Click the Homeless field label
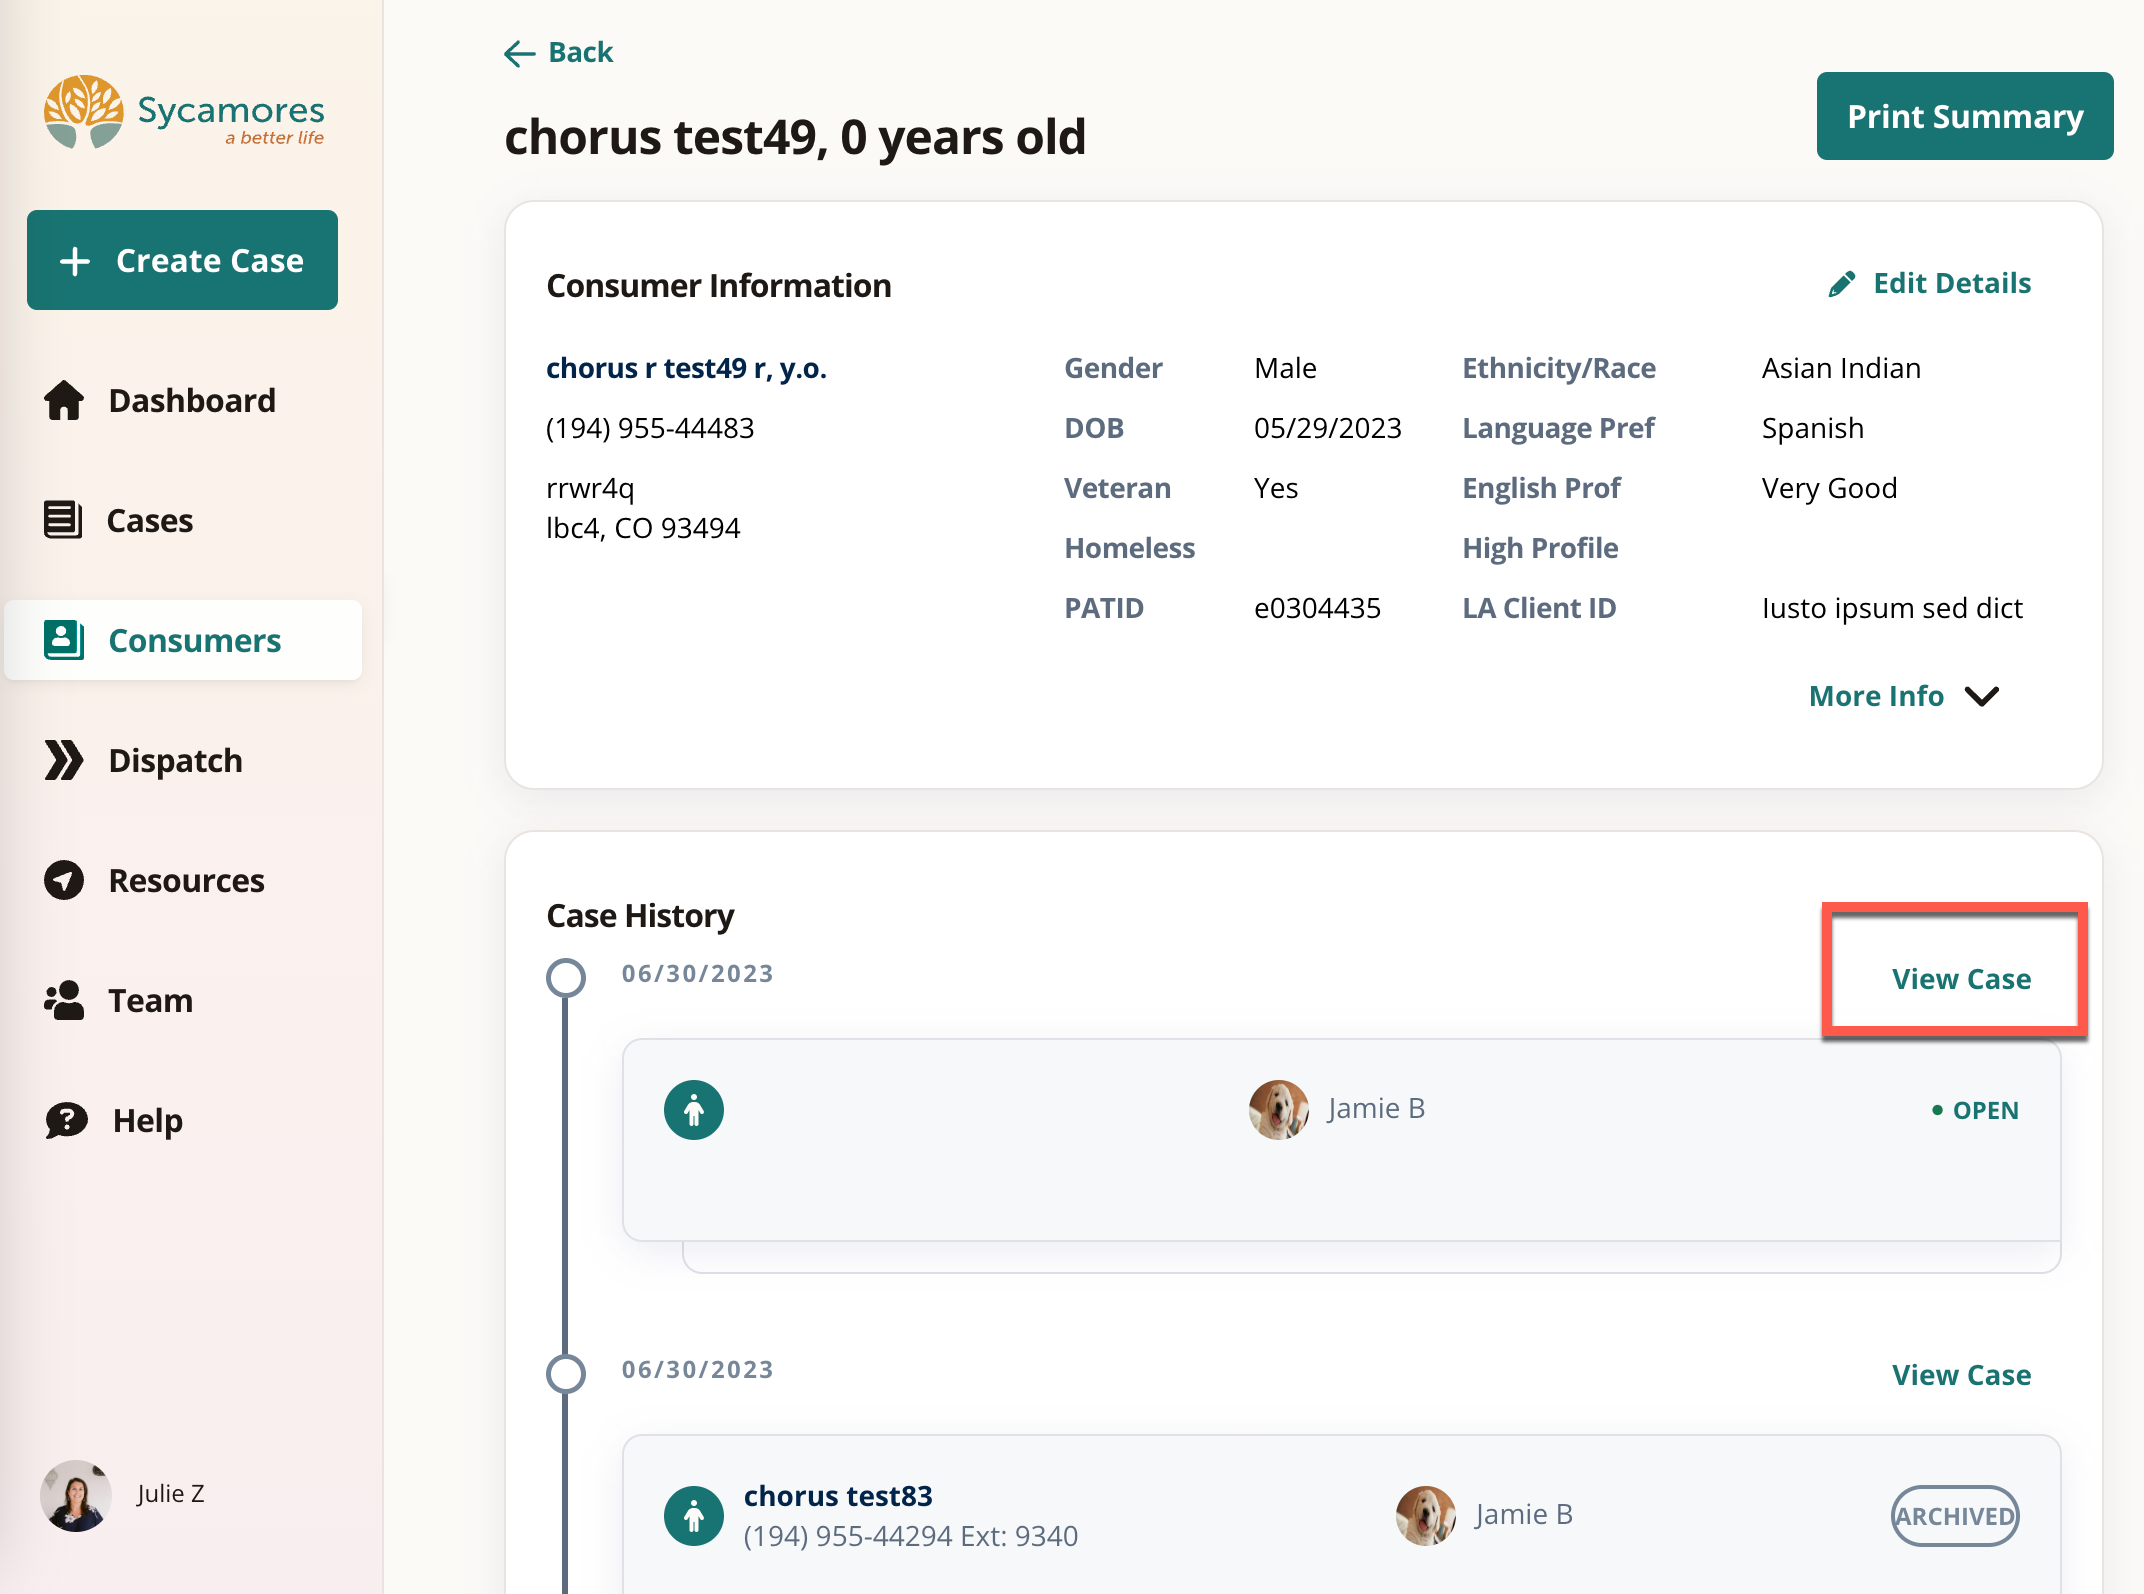Screen dimensions: 2144x1594 (x=1129, y=549)
